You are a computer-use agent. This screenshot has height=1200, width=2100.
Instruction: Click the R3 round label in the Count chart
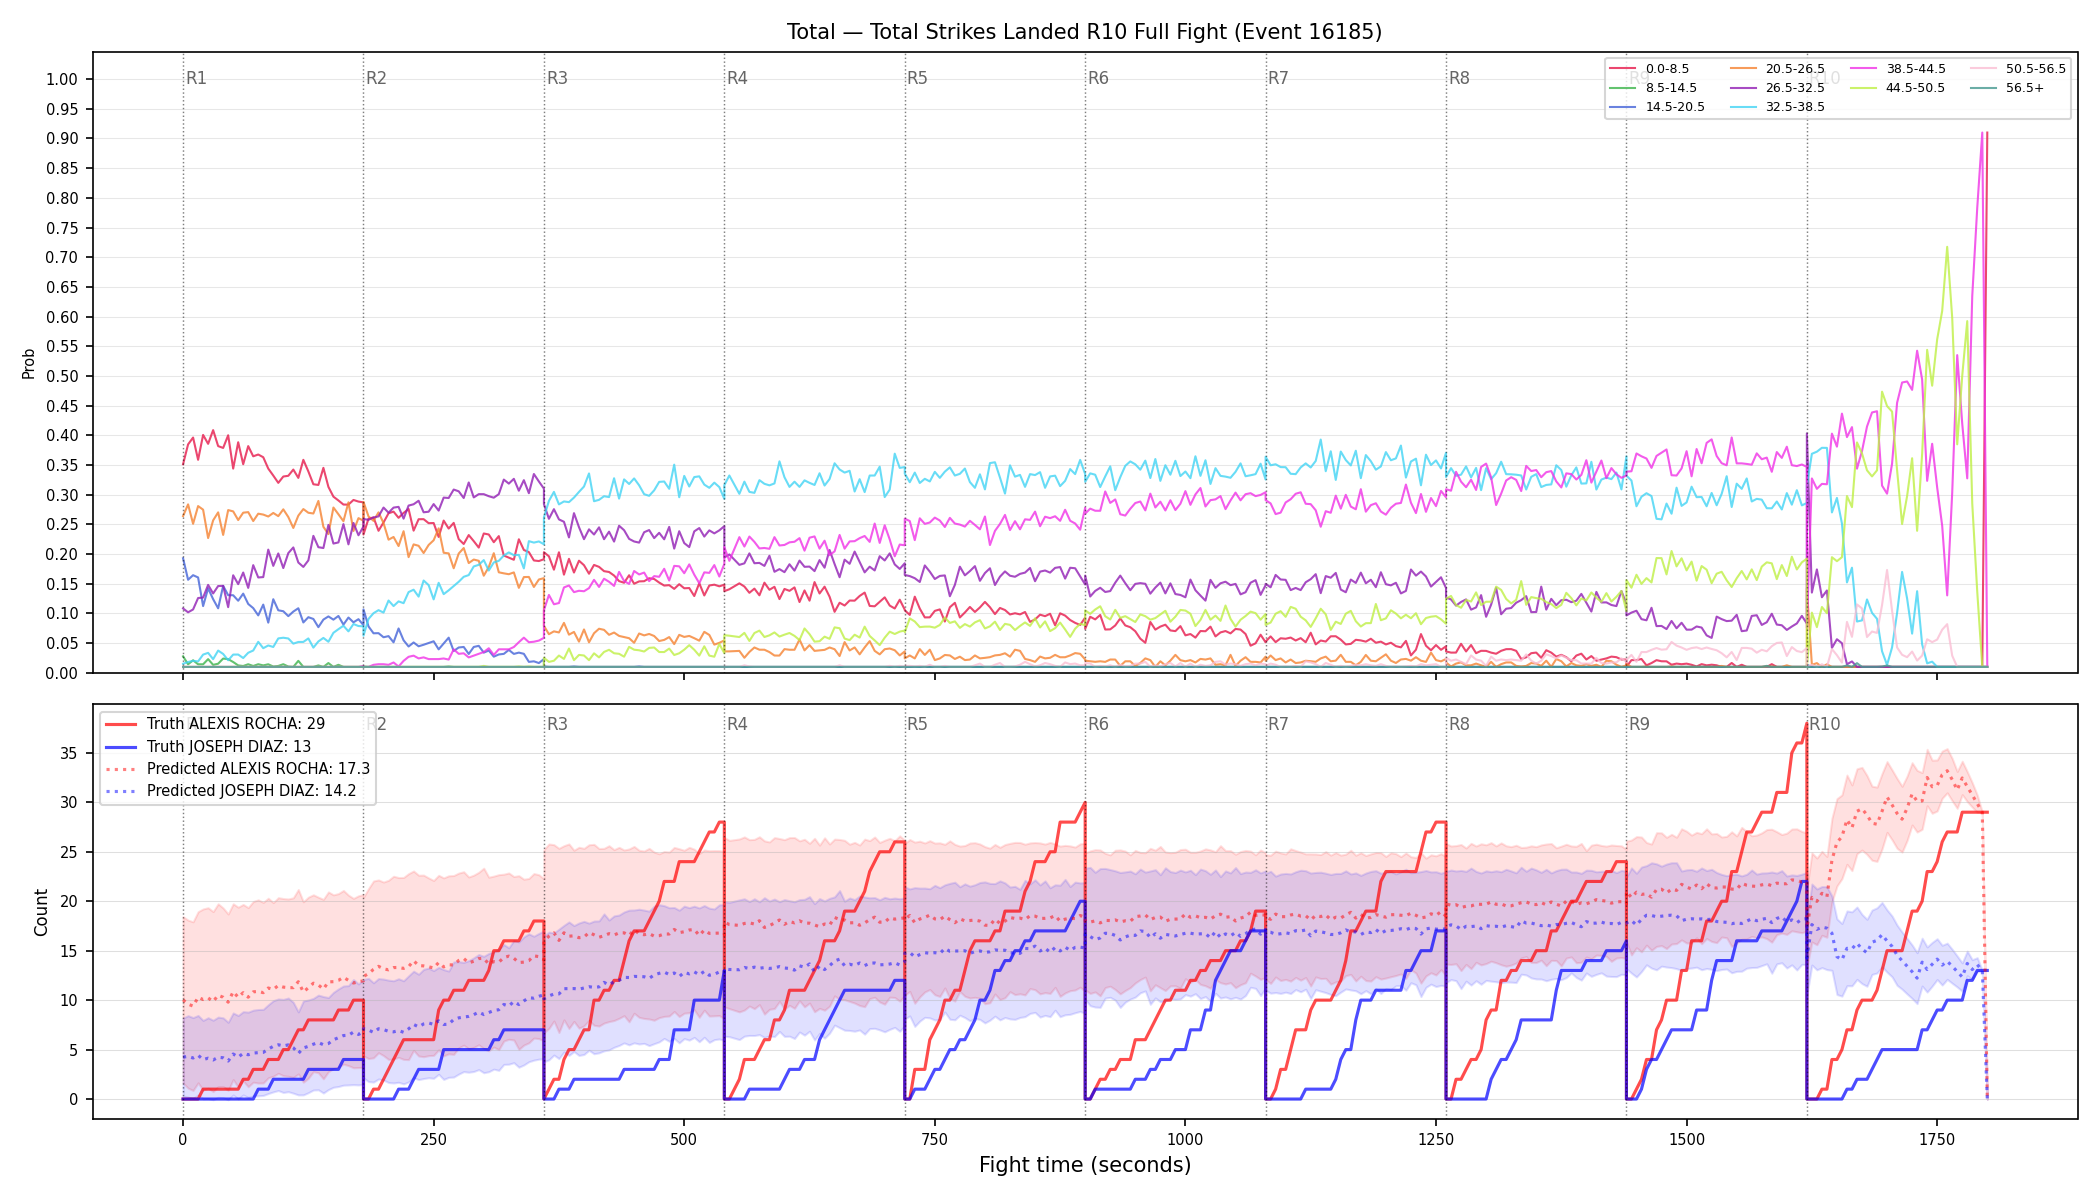[557, 724]
